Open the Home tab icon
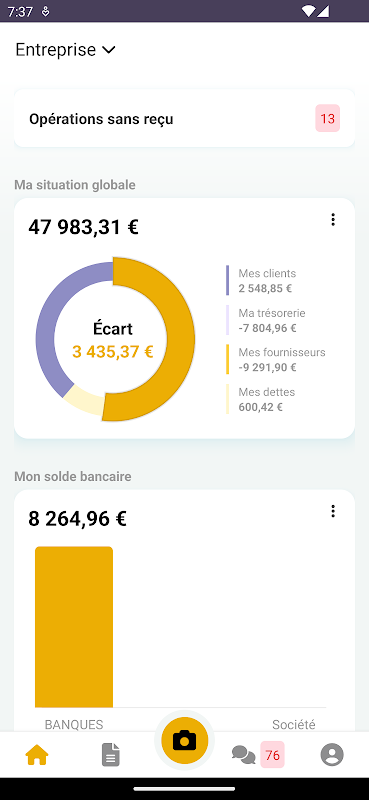 (x=37, y=755)
